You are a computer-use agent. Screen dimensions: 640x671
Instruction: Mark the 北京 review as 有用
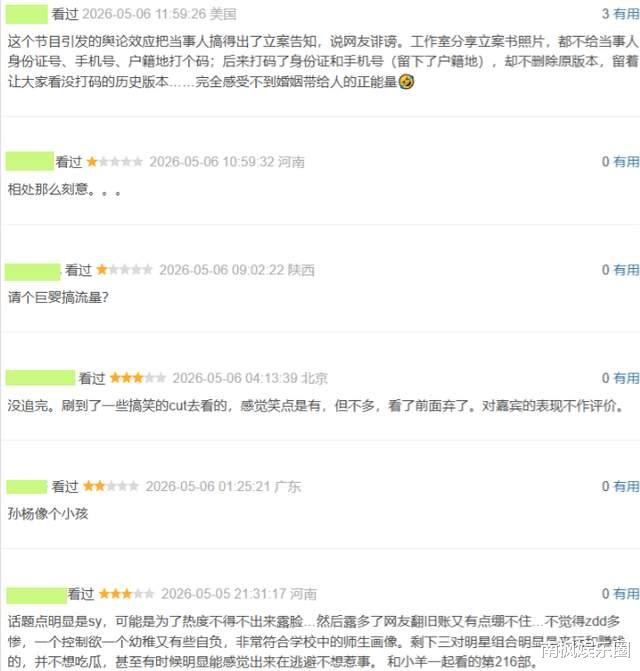(x=626, y=378)
